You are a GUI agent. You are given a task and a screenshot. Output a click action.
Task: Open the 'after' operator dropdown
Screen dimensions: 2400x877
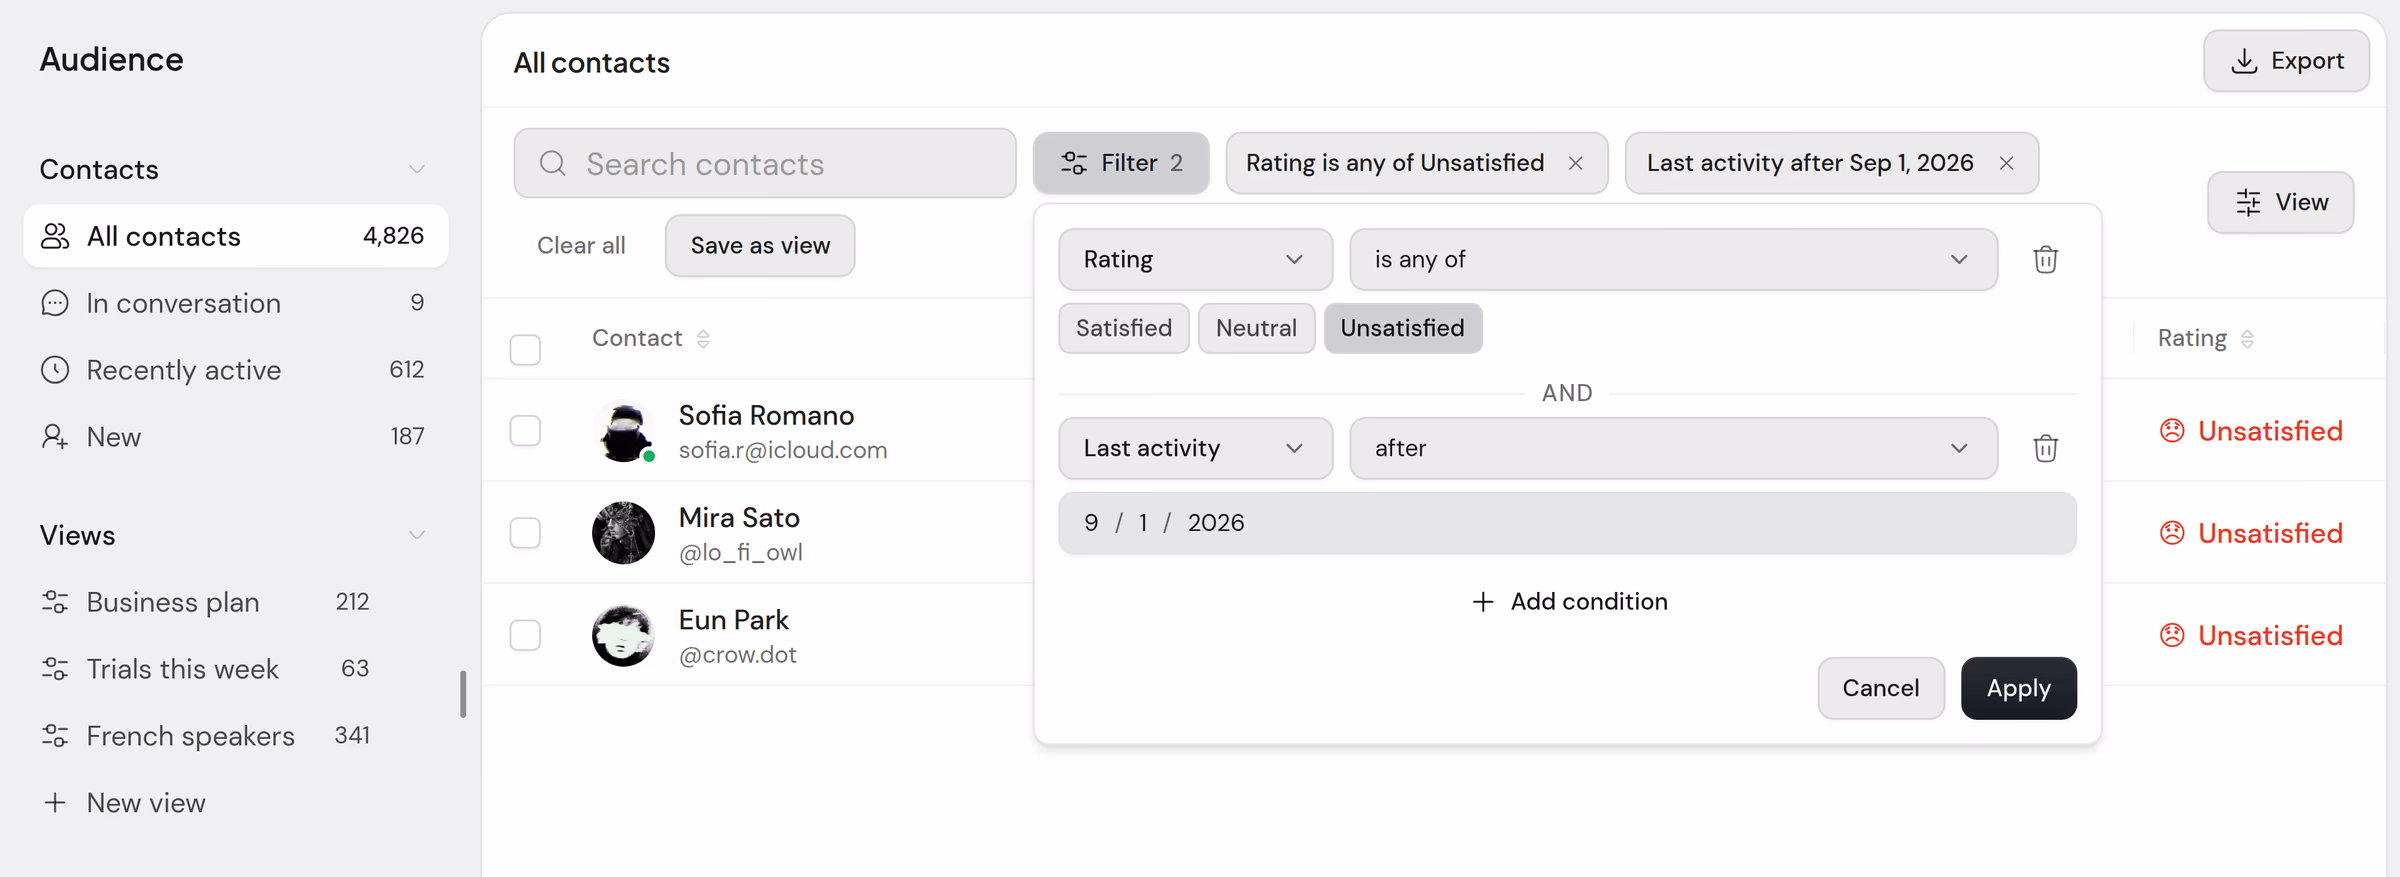click(1673, 448)
